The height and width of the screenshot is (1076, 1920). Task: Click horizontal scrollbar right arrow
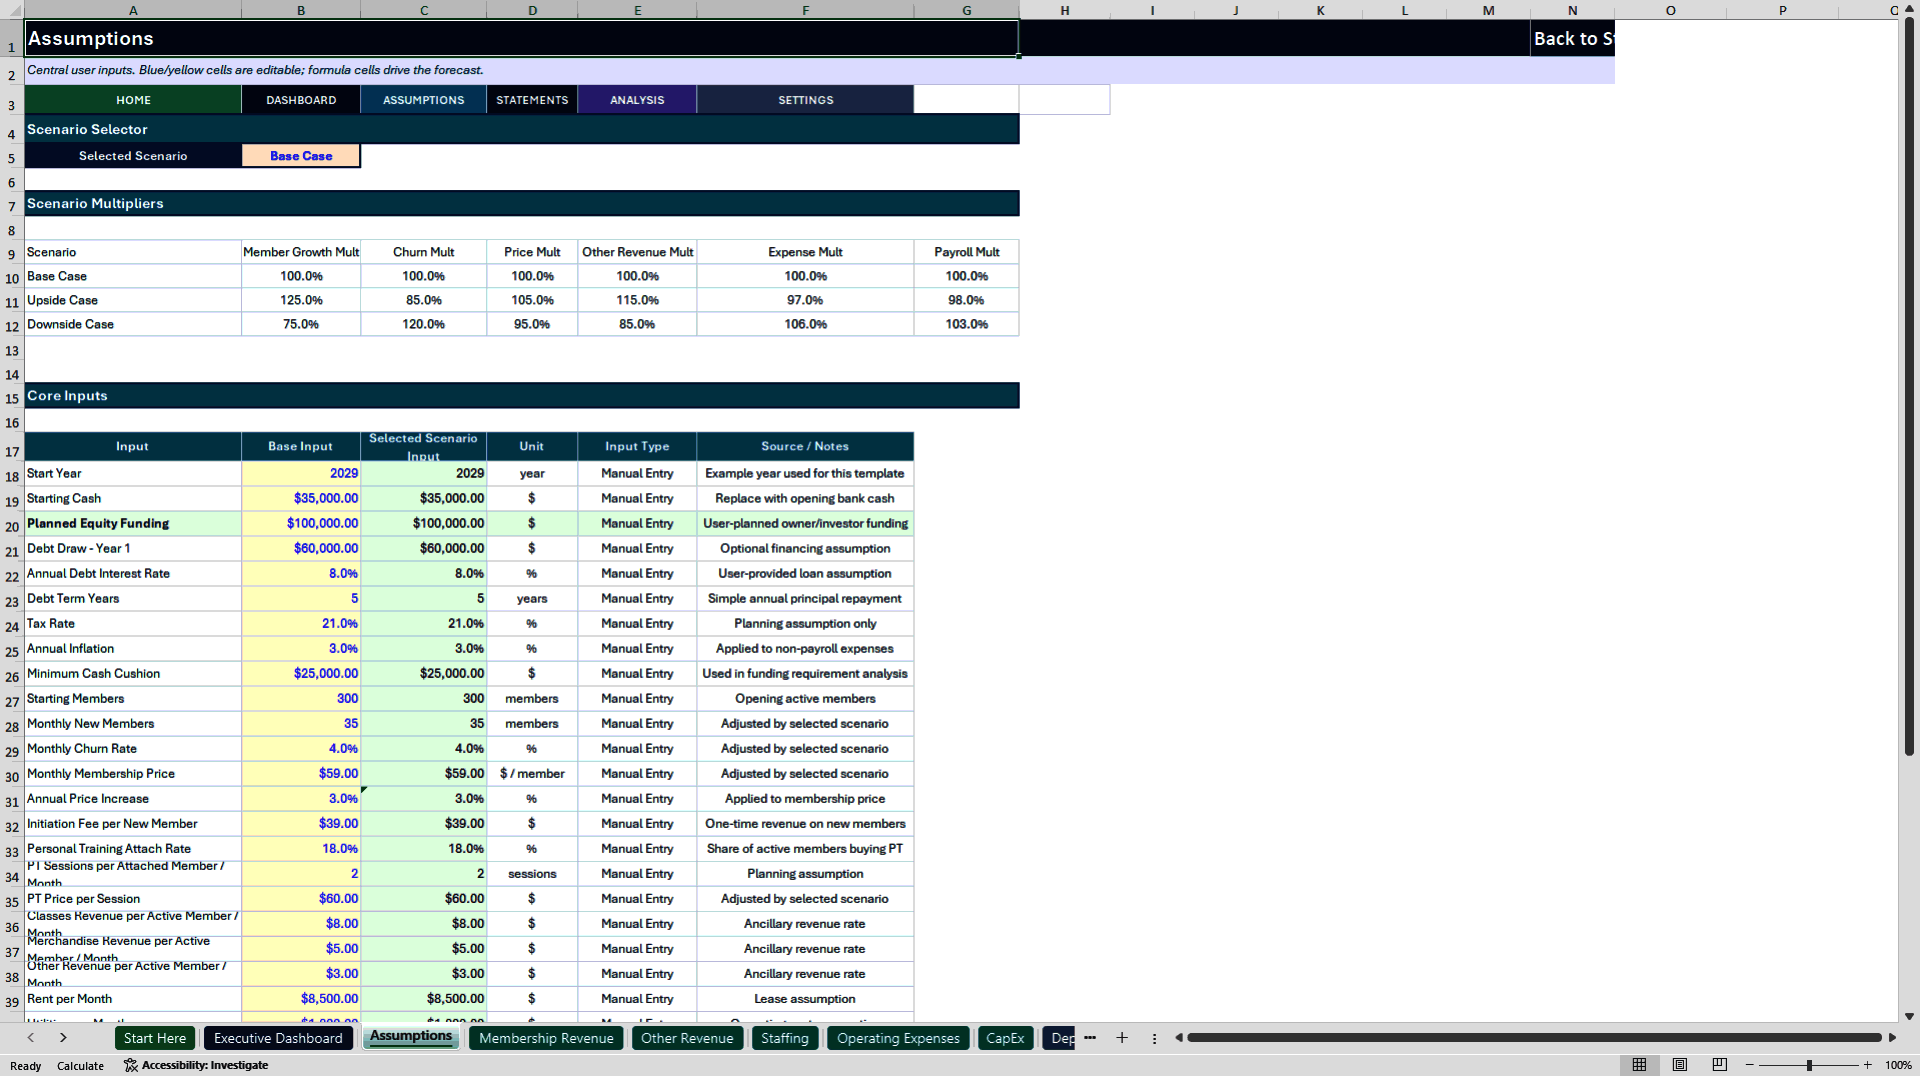click(1892, 1038)
